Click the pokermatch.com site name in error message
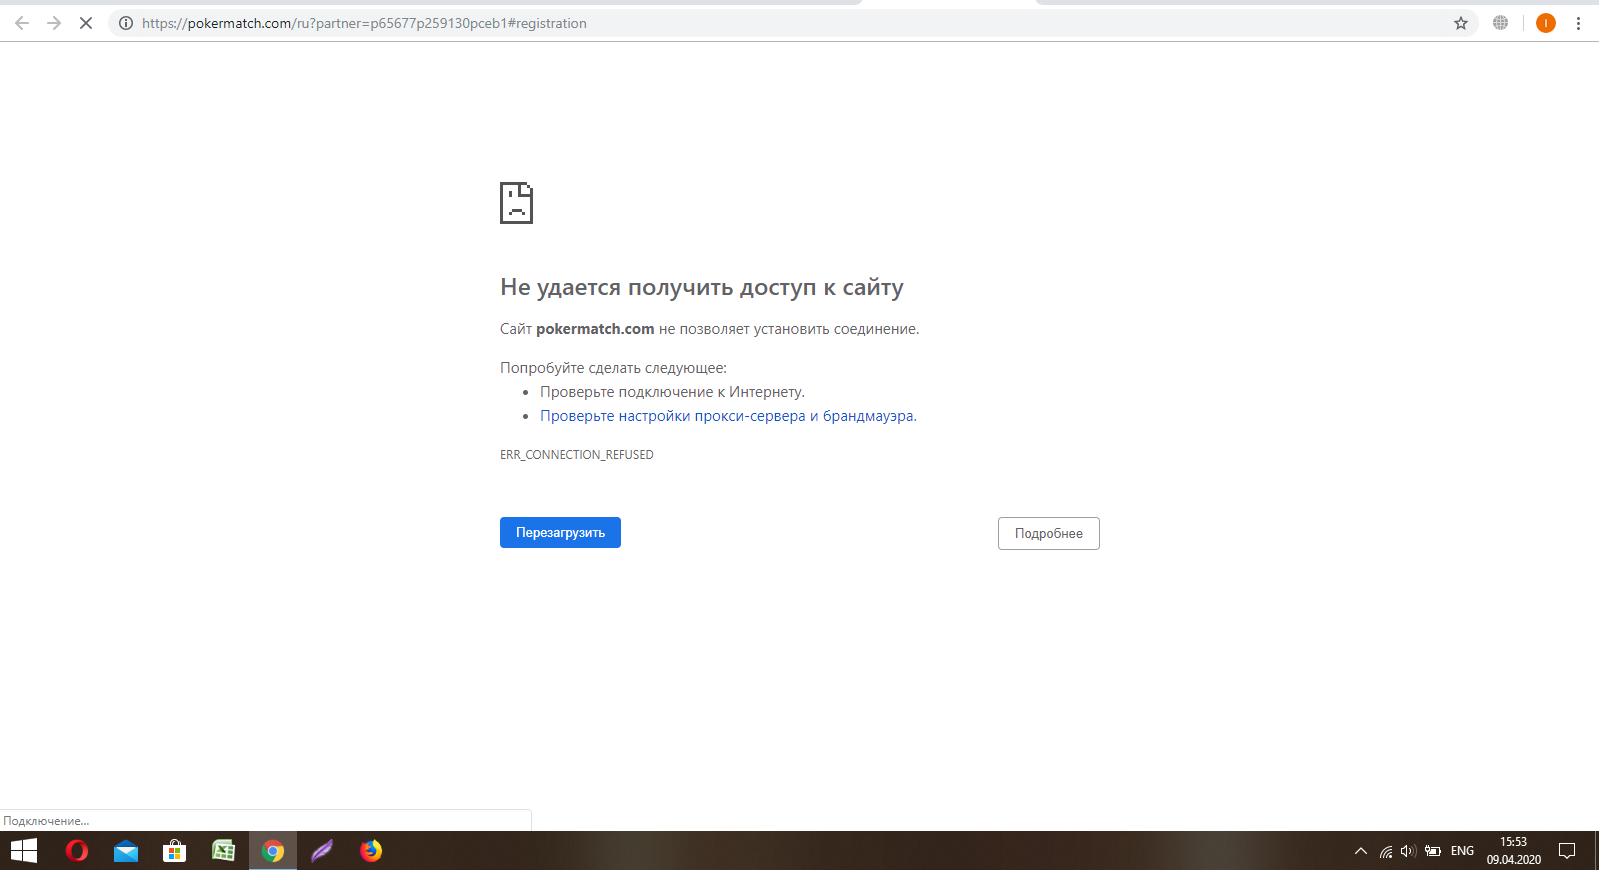This screenshot has height=870, width=1599. pyautogui.click(x=595, y=329)
